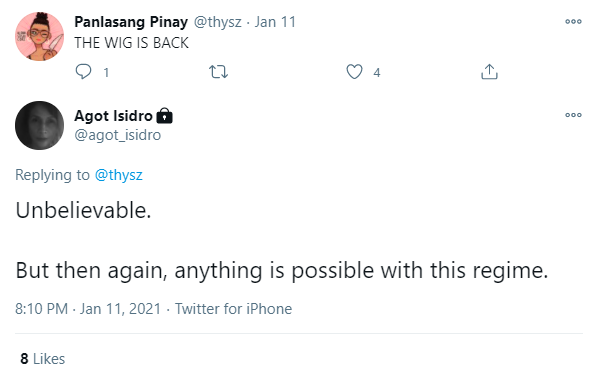Click the share upload icon
Screen dimensions: 597x378
click(489, 71)
